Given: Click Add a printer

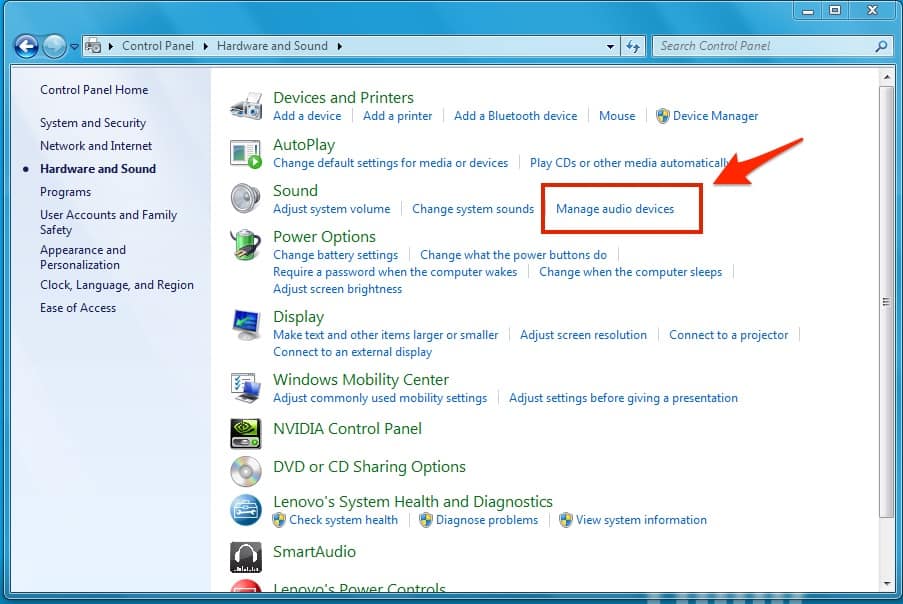Looking at the screenshot, I should 397,116.
